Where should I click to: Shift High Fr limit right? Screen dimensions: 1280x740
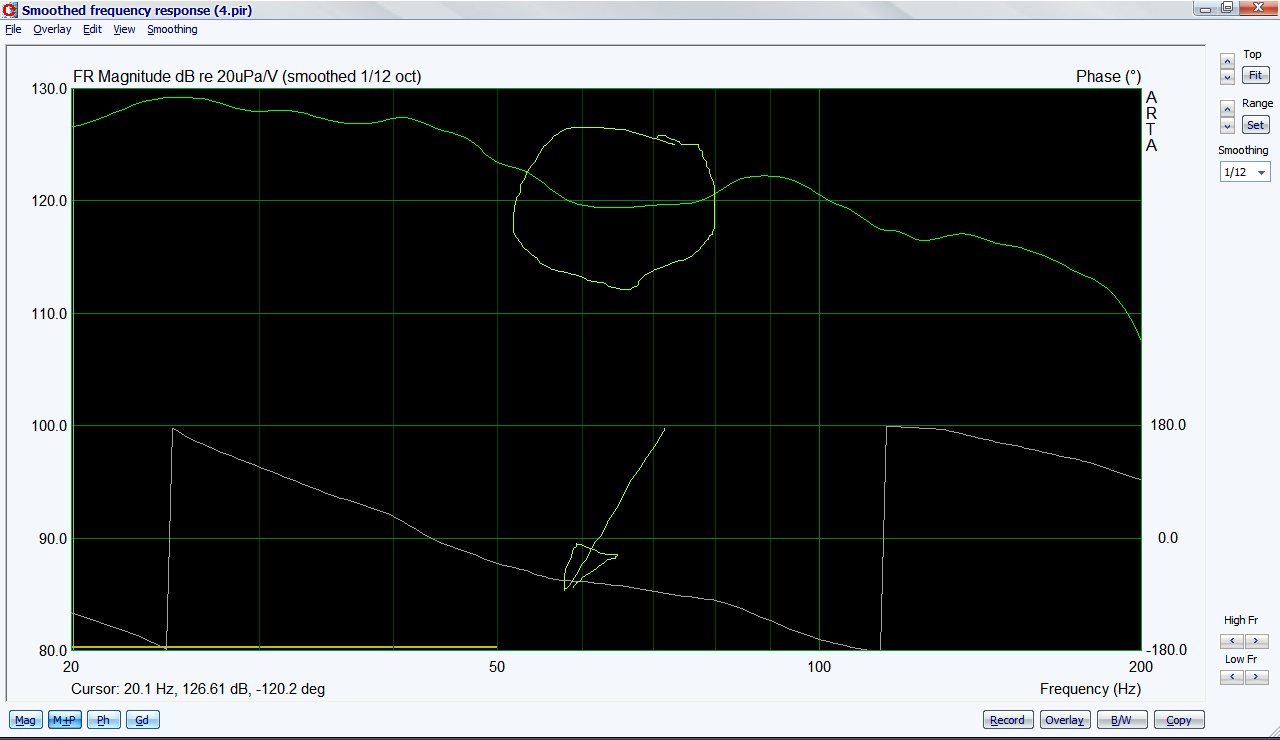click(x=1256, y=641)
